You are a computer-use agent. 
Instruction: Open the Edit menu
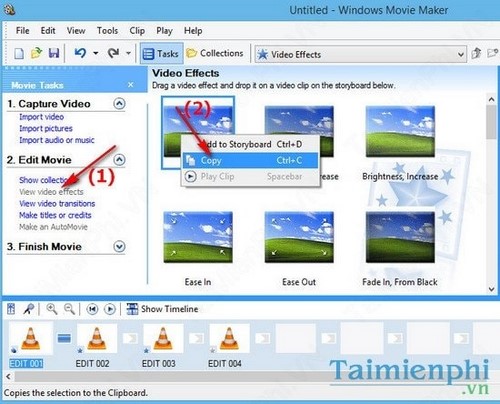point(48,31)
